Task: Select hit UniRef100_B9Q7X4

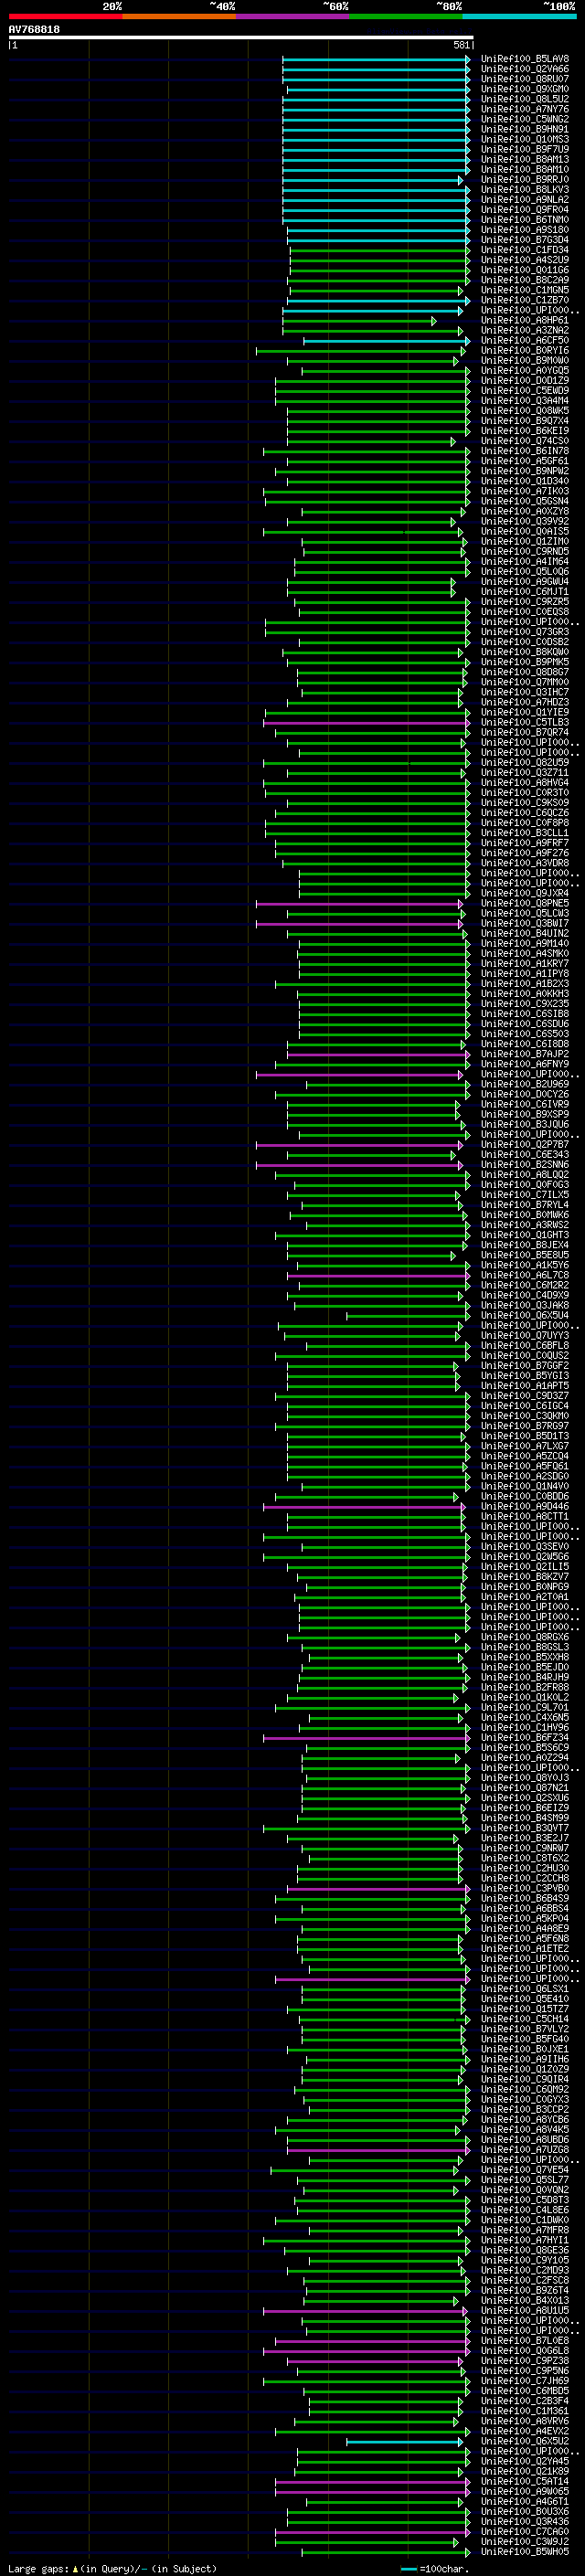Action: pos(524,421)
